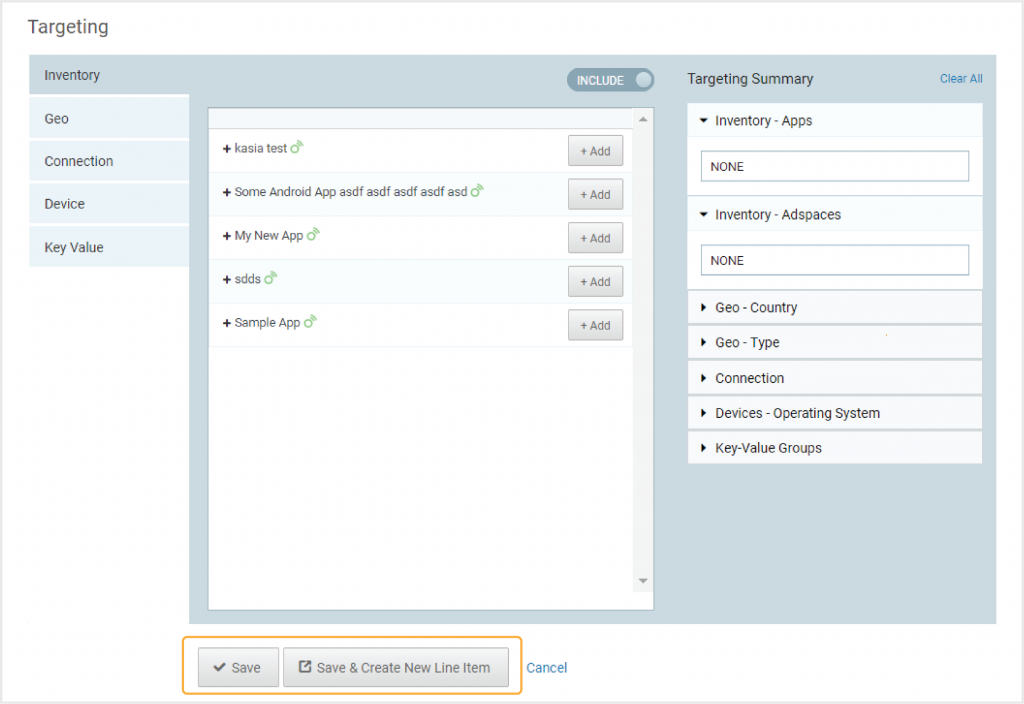This screenshot has height=704, width=1024.
Task: Click the scroll up arrow in app list
Action: 643,120
